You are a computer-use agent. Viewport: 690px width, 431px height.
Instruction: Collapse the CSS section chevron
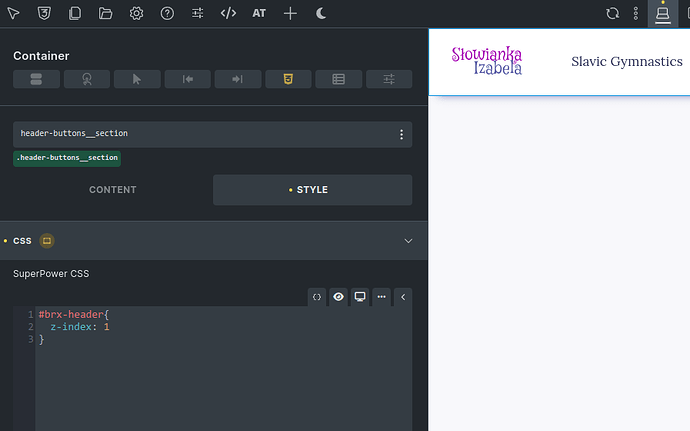coord(408,241)
